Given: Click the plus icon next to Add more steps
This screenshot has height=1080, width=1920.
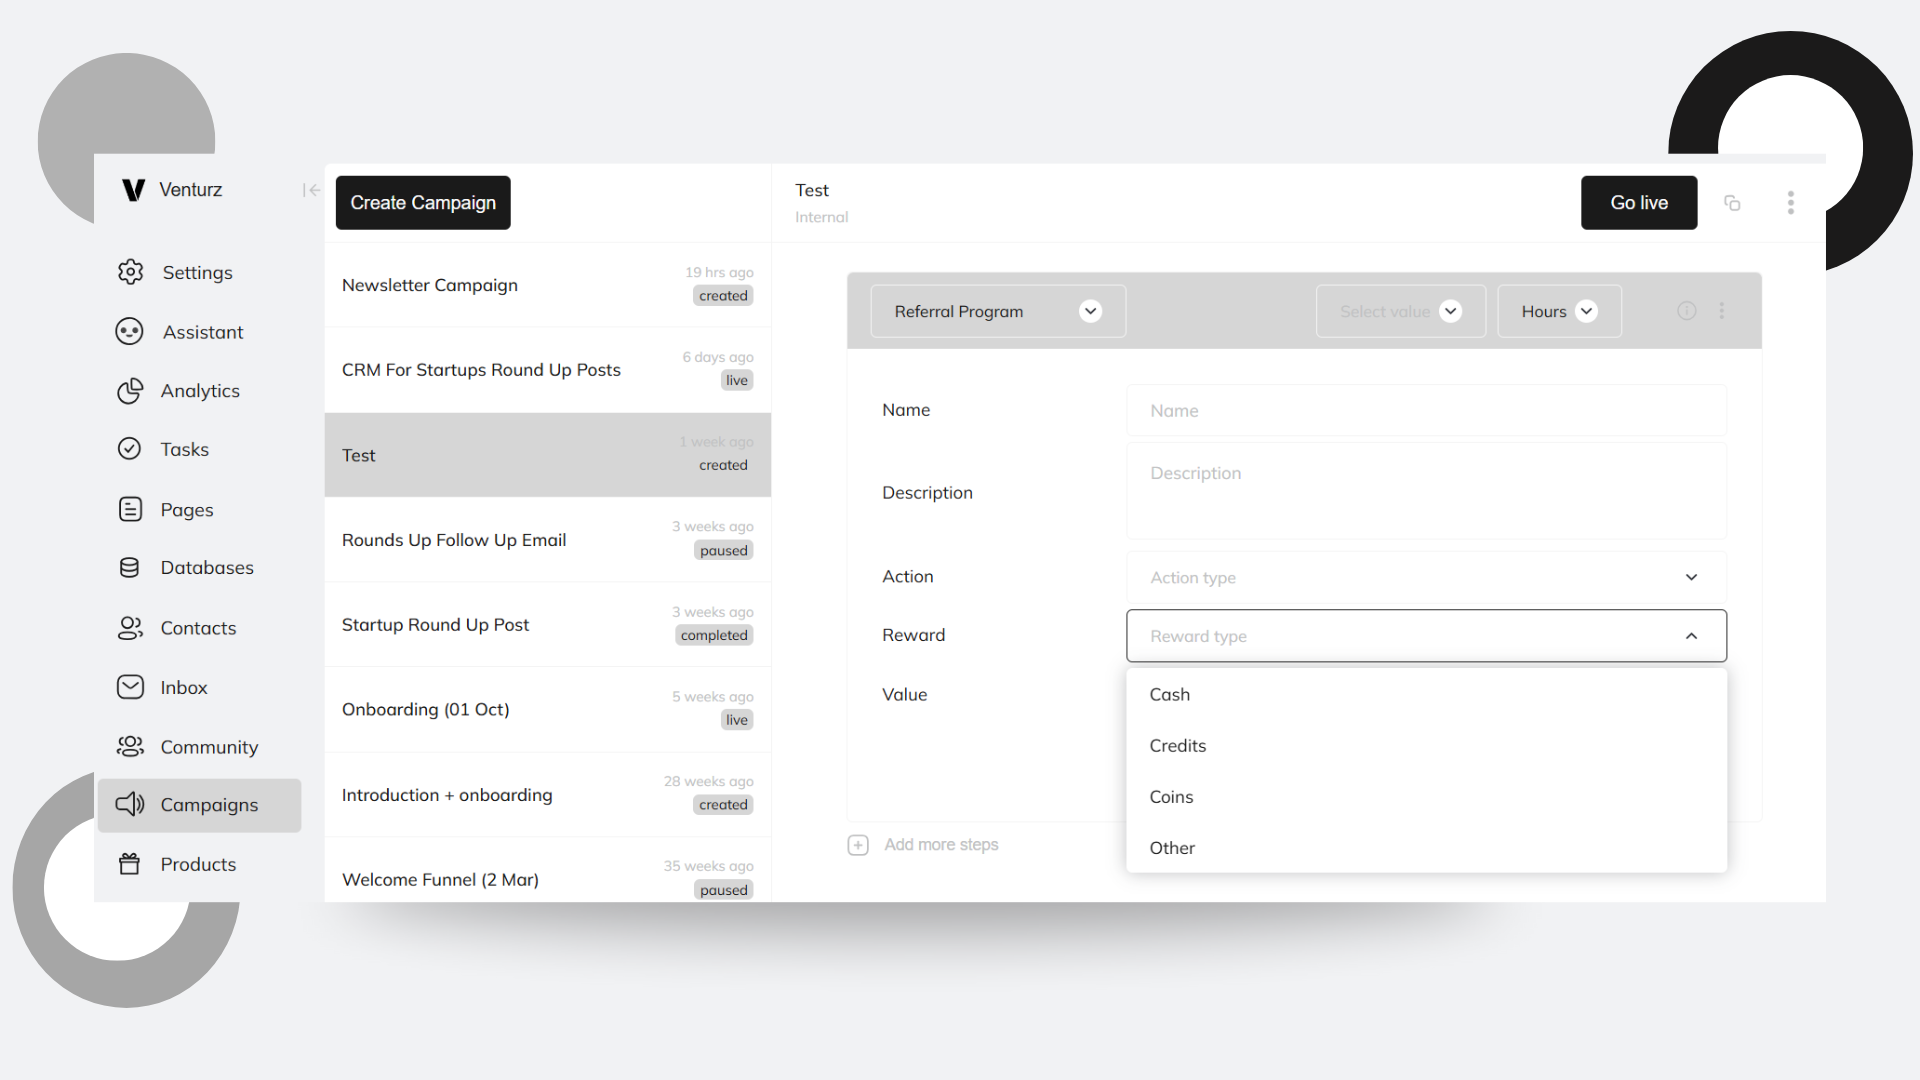Looking at the screenshot, I should (858, 844).
